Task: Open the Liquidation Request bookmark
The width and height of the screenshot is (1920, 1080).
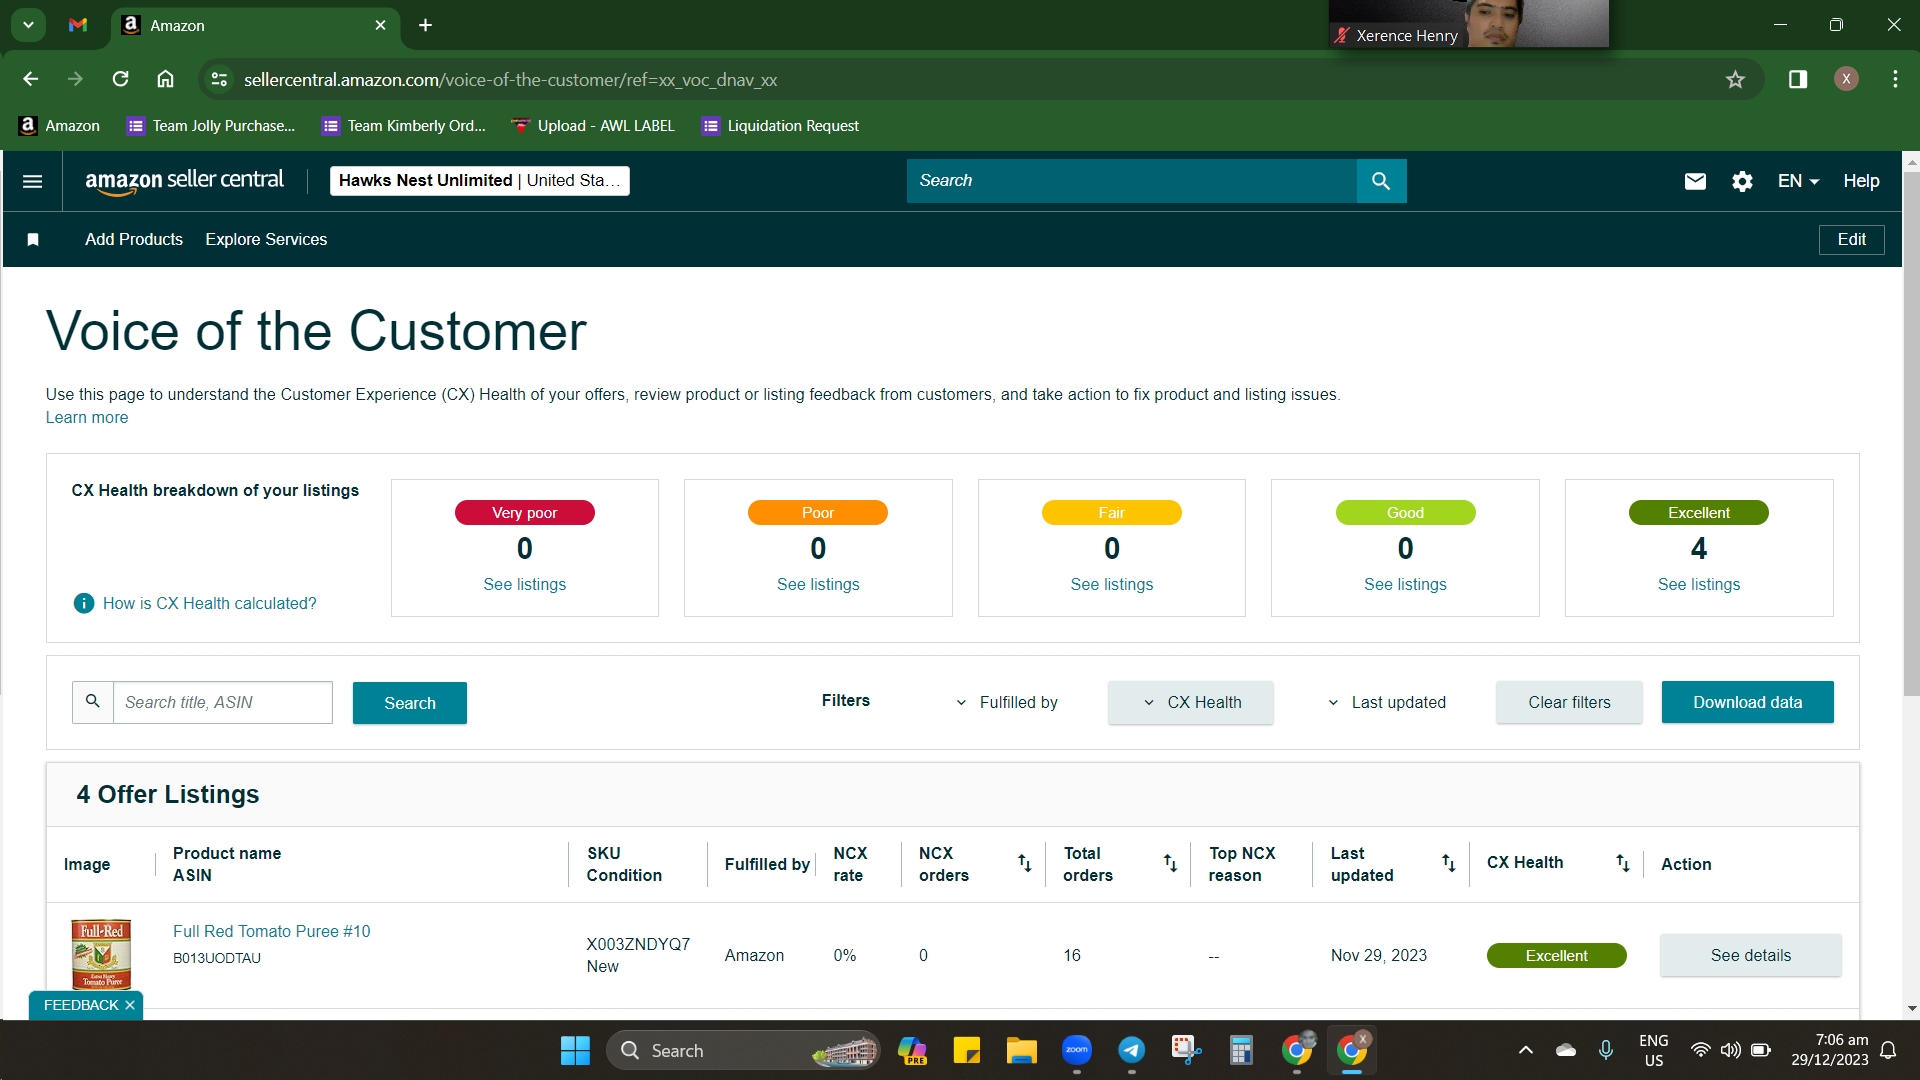Action: (780, 126)
